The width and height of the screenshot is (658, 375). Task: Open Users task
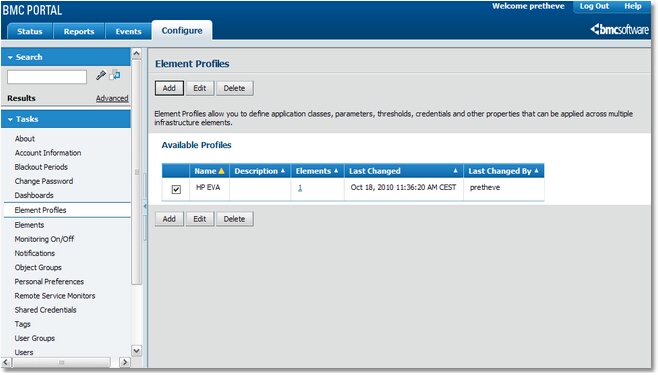click(24, 352)
